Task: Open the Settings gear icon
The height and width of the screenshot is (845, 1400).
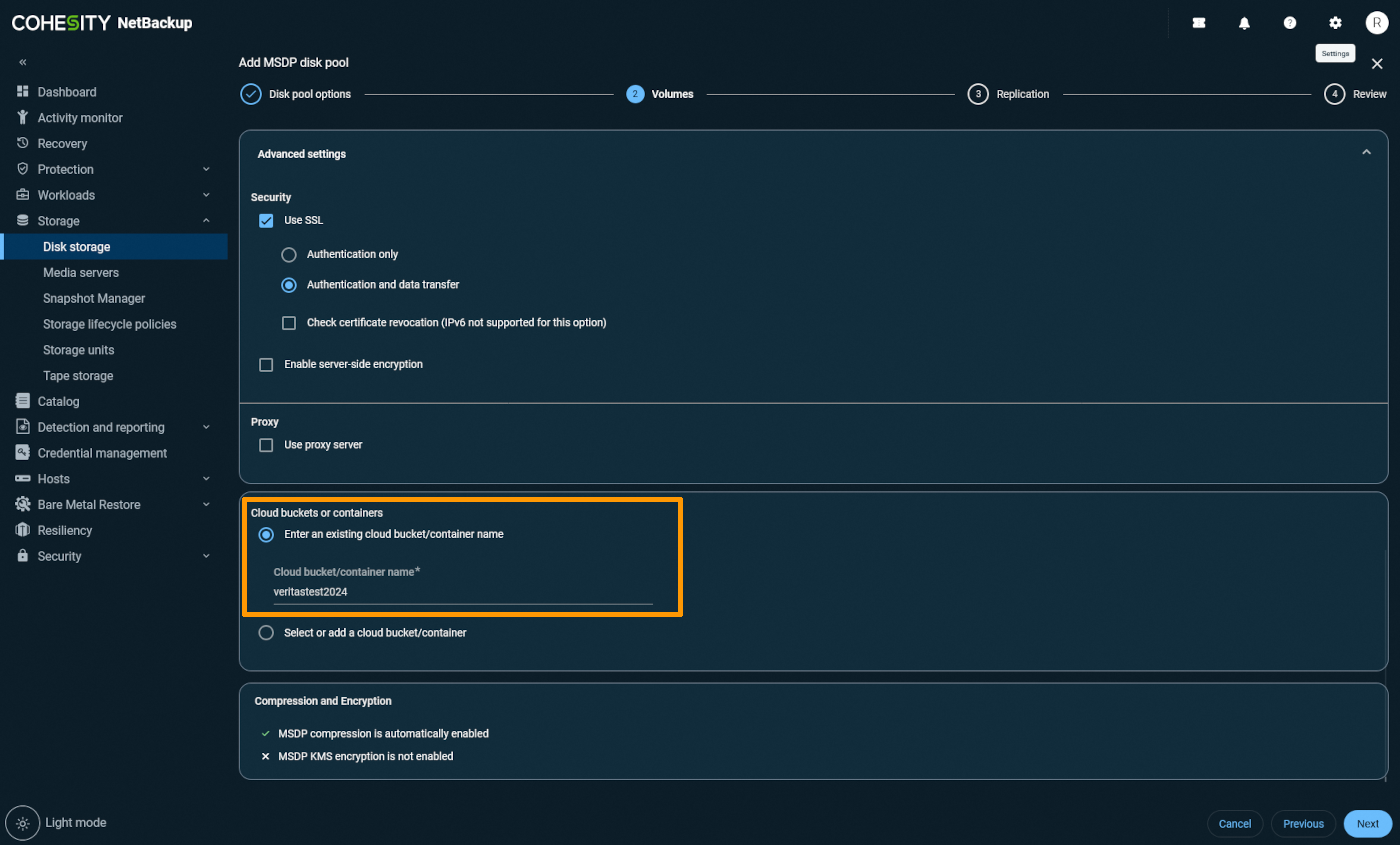Action: click(1335, 23)
